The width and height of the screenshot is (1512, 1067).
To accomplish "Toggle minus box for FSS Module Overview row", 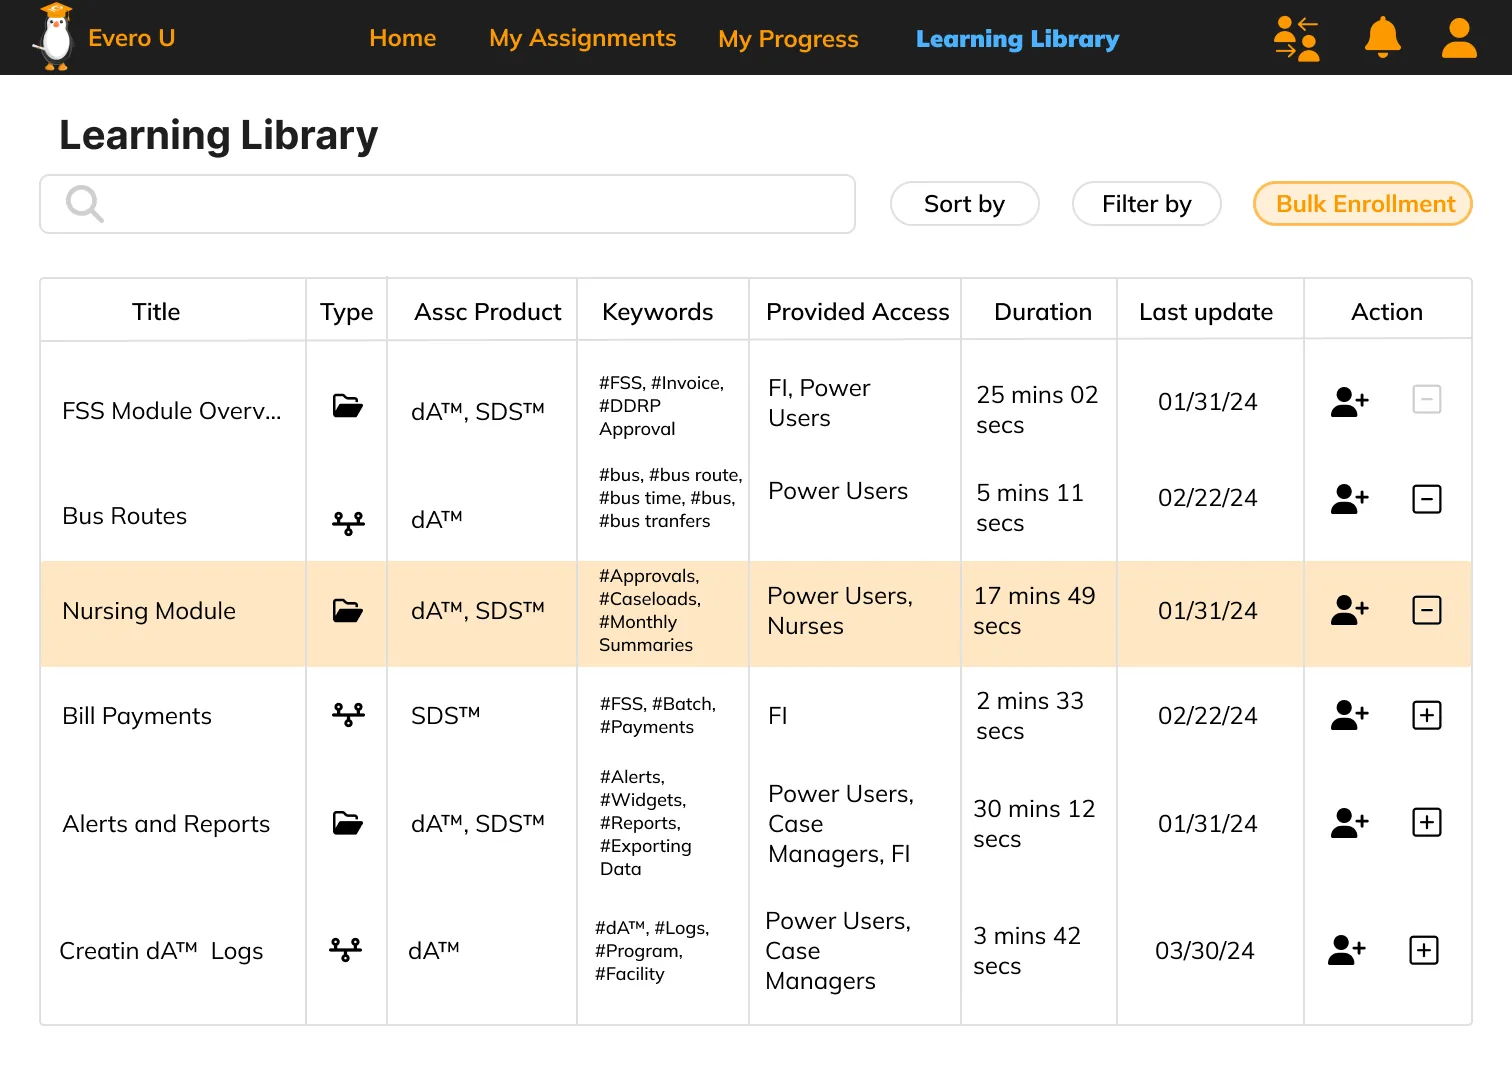I will (x=1427, y=400).
